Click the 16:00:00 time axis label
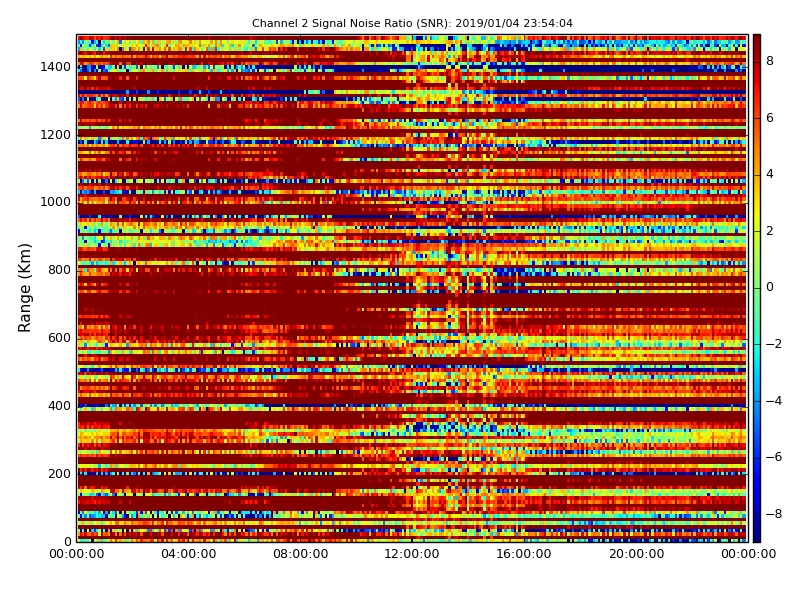 (524, 554)
